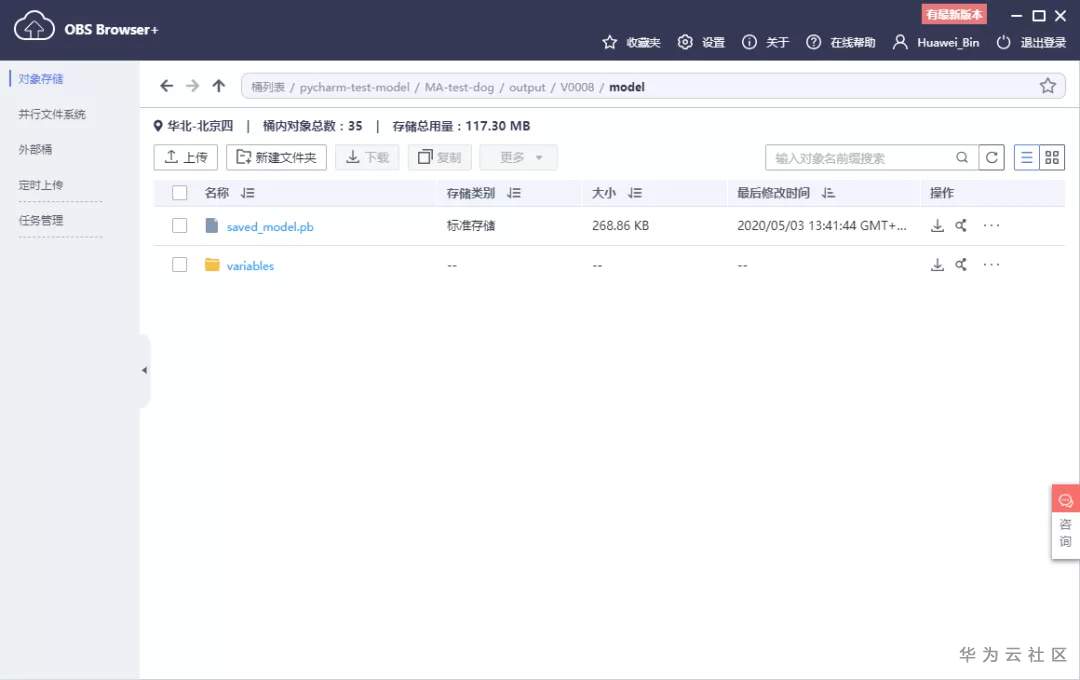Open the 咨询 consultation chat widget

(x=1065, y=522)
